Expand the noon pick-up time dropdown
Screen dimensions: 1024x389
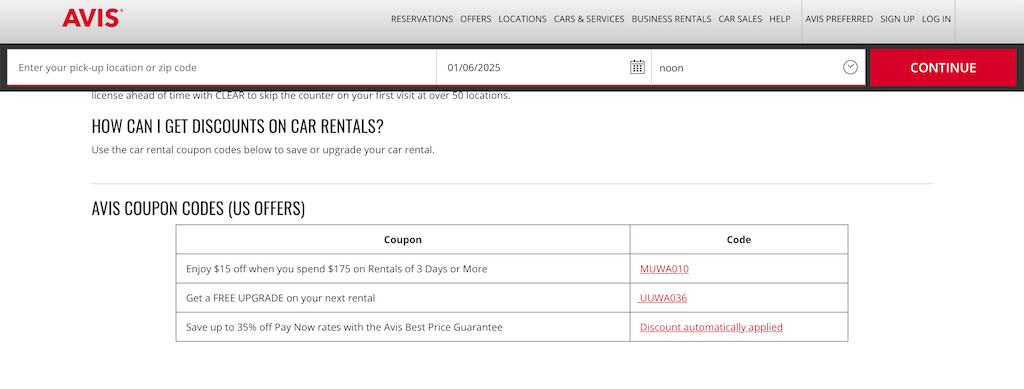[x=758, y=67]
